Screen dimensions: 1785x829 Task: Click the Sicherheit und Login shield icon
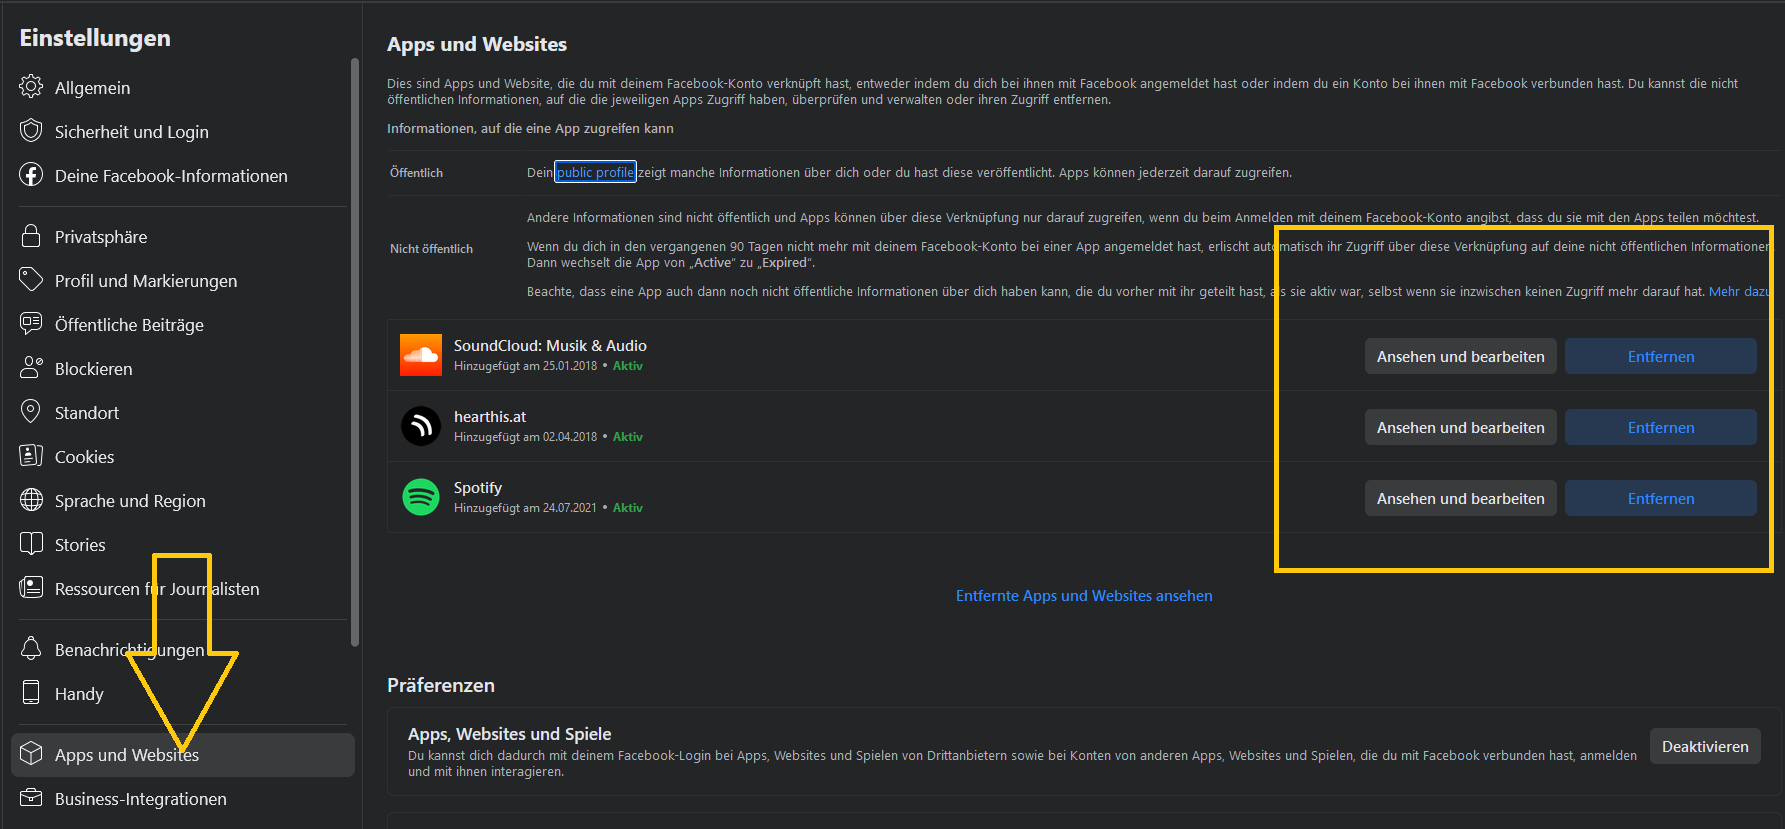pos(31,131)
